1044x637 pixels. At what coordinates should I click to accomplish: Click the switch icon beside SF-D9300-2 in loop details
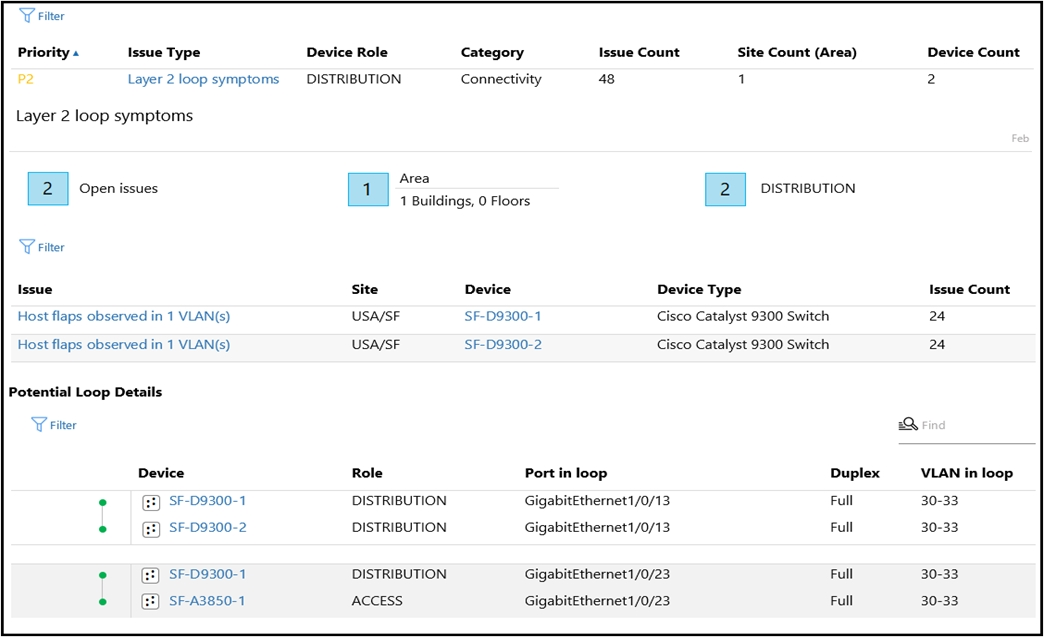click(x=150, y=529)
